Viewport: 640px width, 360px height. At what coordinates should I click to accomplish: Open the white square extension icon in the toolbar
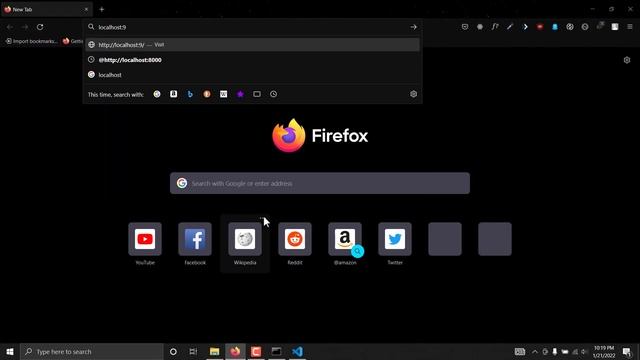[x=615, y=27]
